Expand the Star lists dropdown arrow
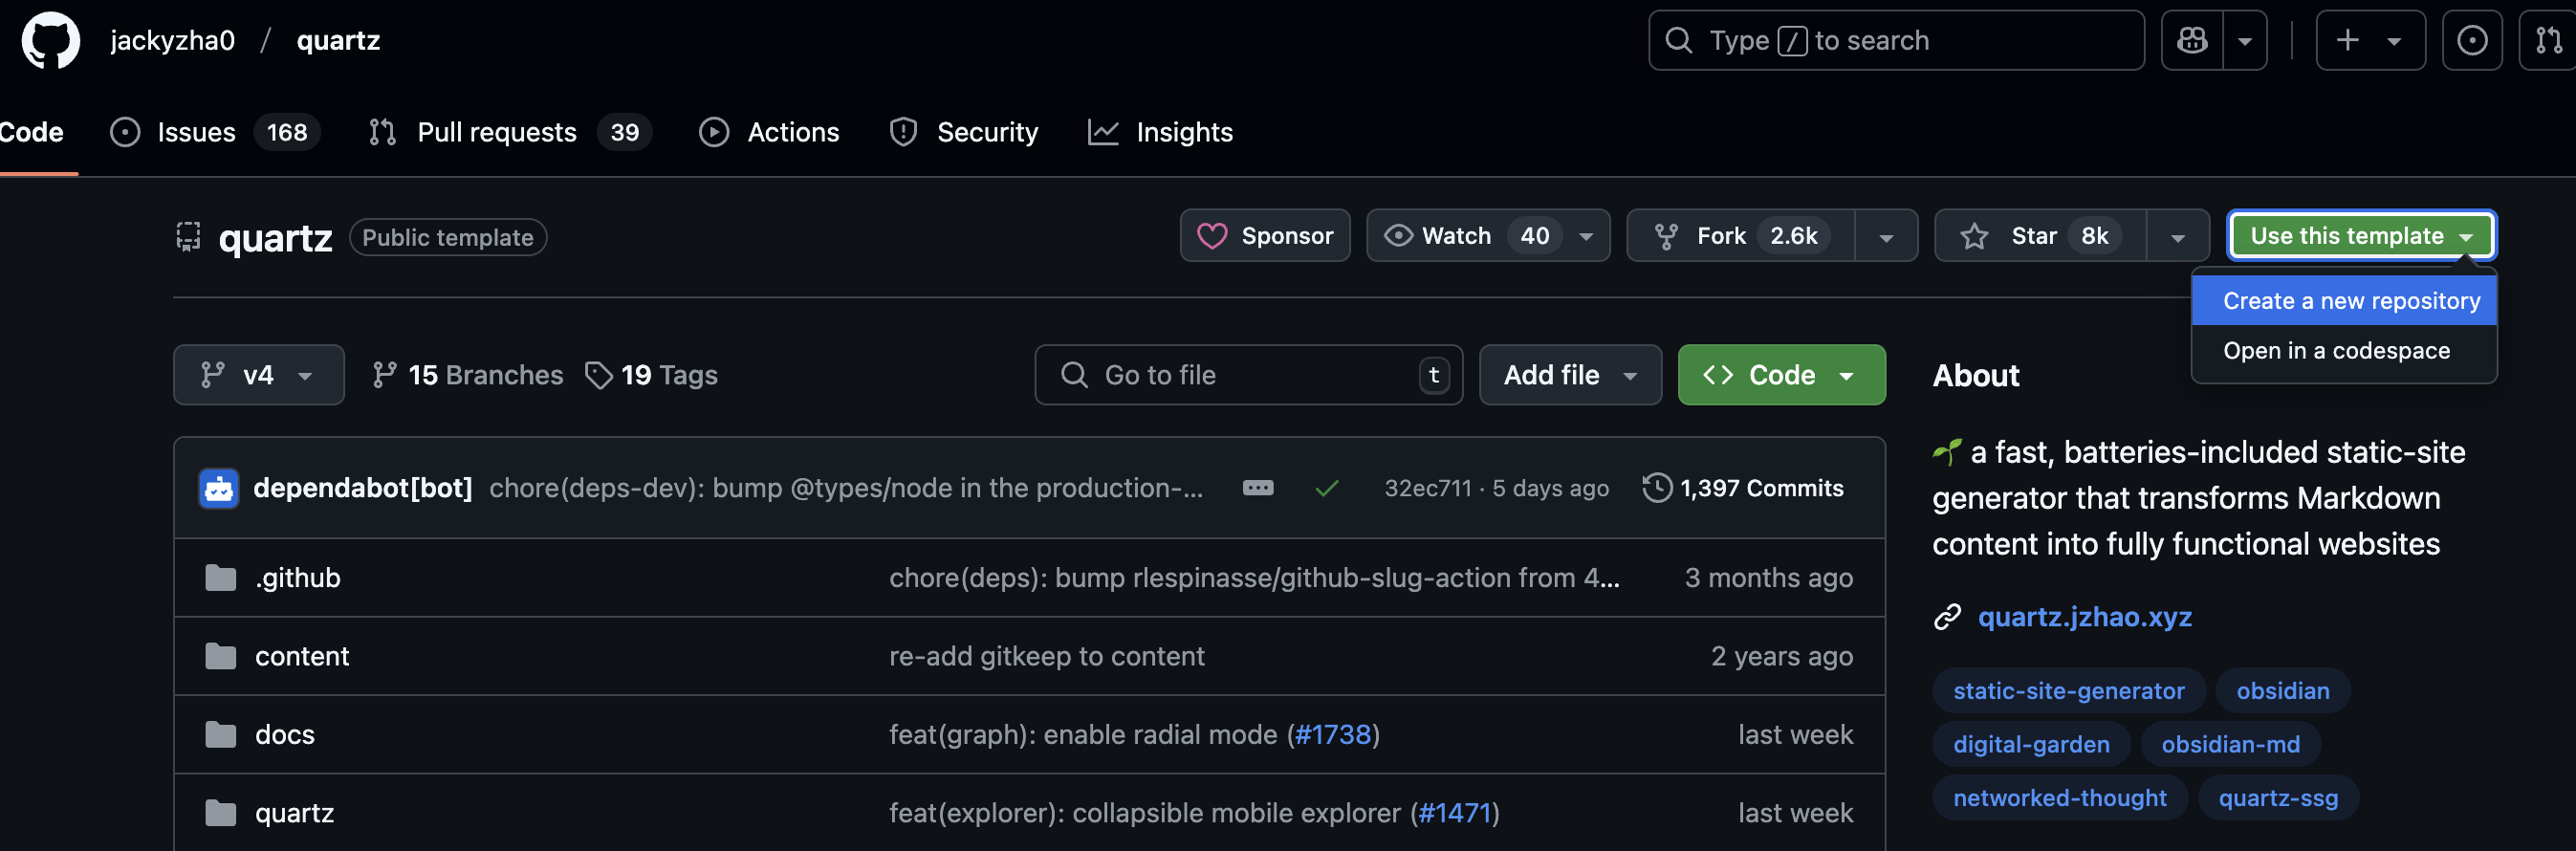Image resolution: width=2576 pixels, height=851 pixels. pyautogui.click(x=2177, y=237)
